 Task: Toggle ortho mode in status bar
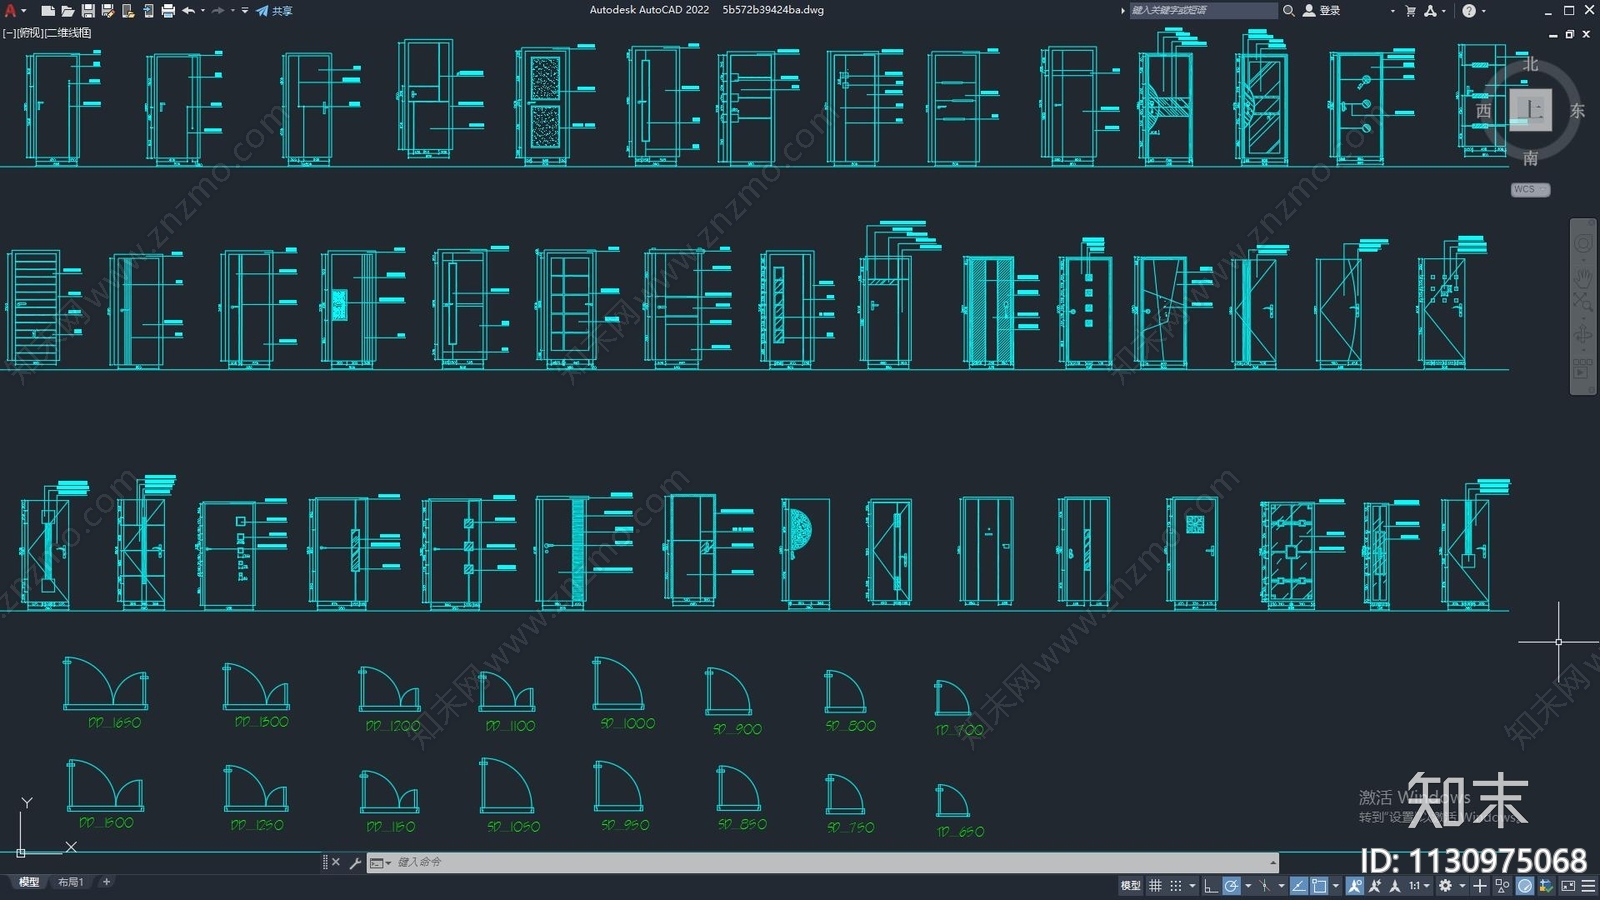click(1210, 886)
